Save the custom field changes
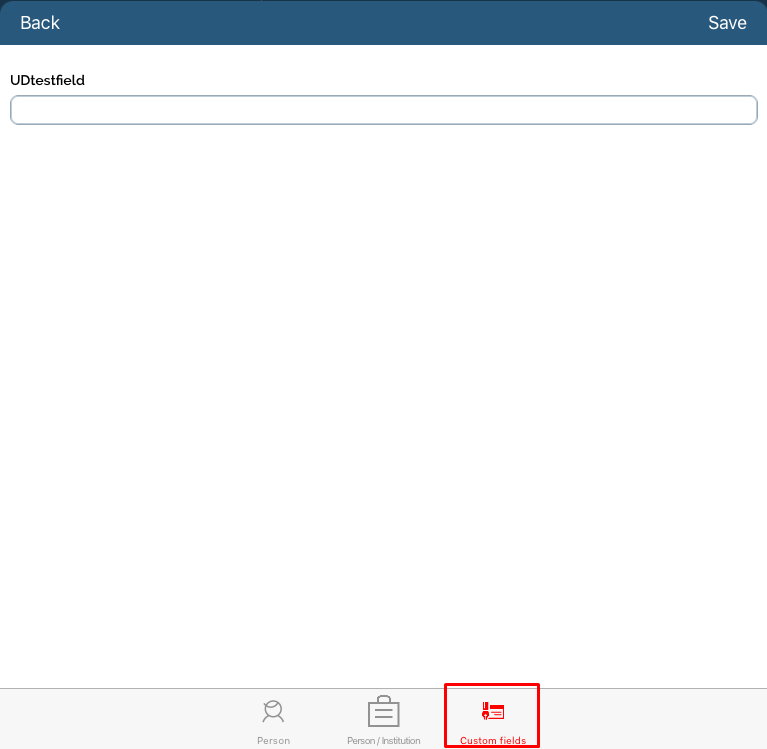The height and width of the screenshot is (749, 767). (x=727, y=22)
